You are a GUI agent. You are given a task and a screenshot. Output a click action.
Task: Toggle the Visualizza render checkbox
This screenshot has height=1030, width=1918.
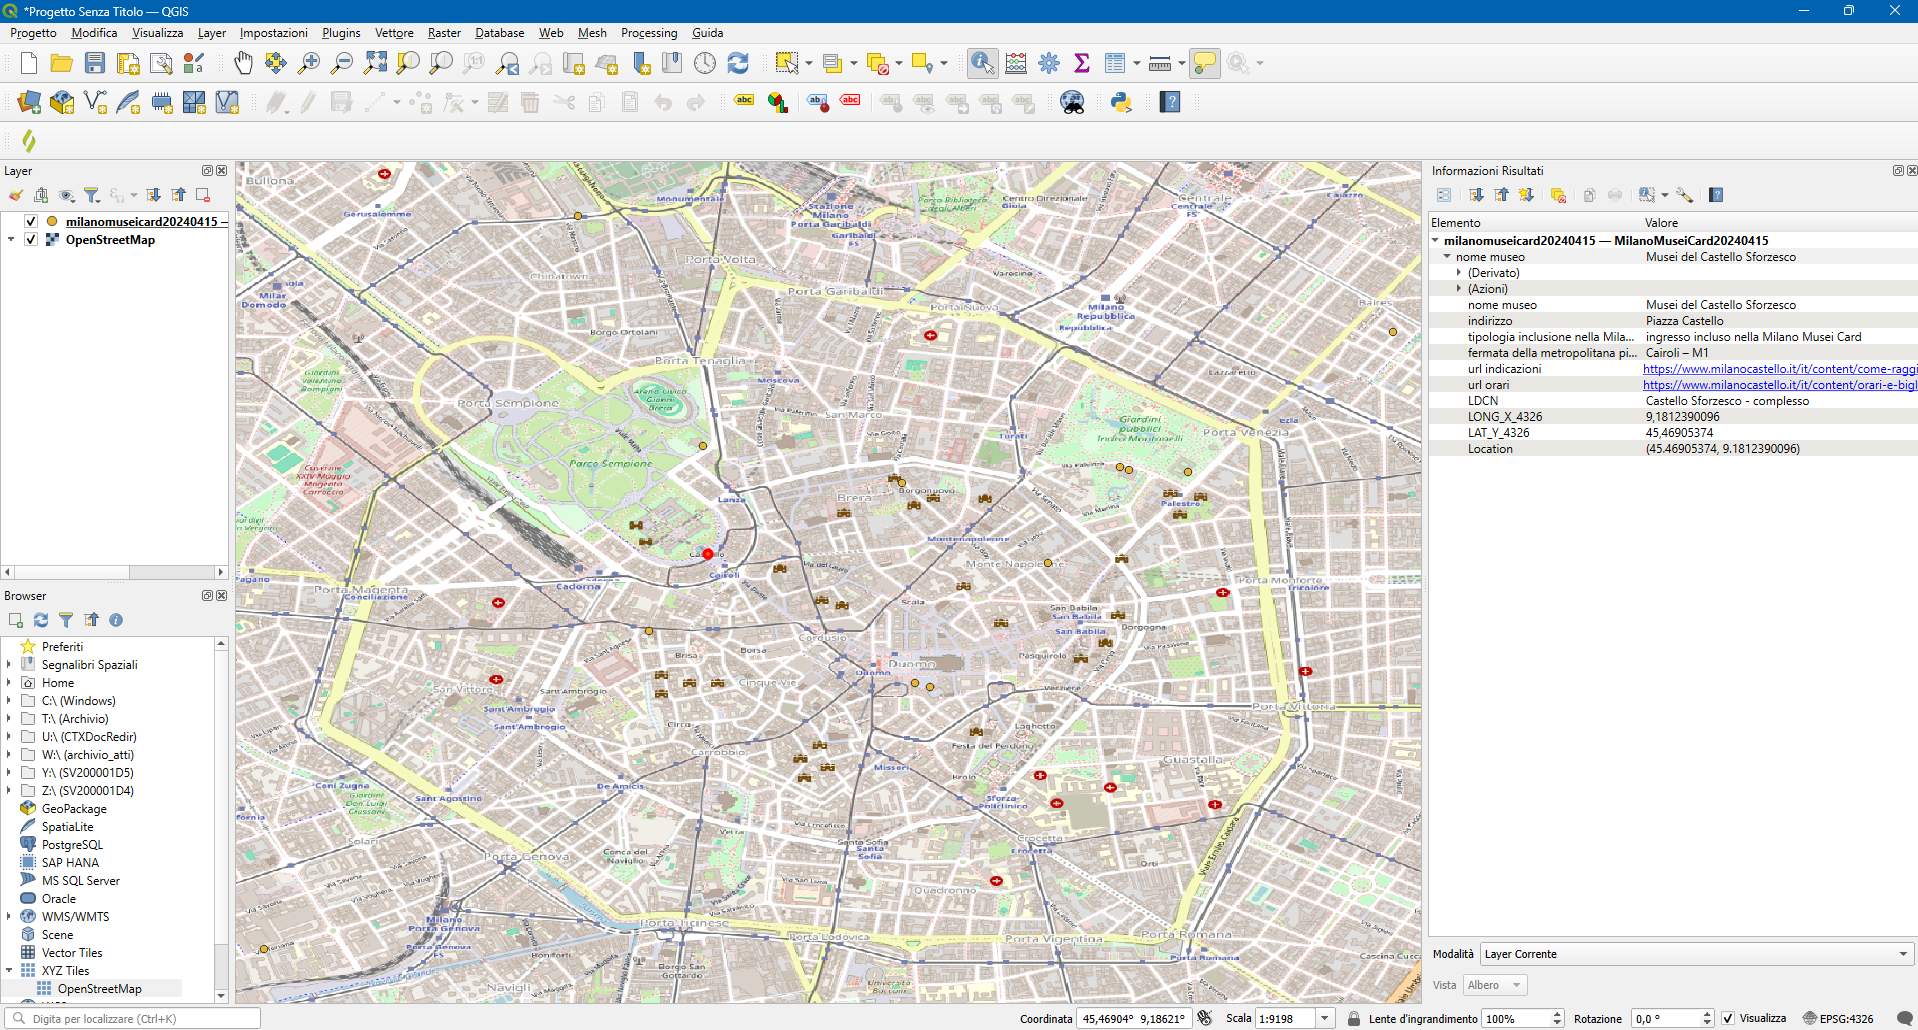point(1728,1018)
